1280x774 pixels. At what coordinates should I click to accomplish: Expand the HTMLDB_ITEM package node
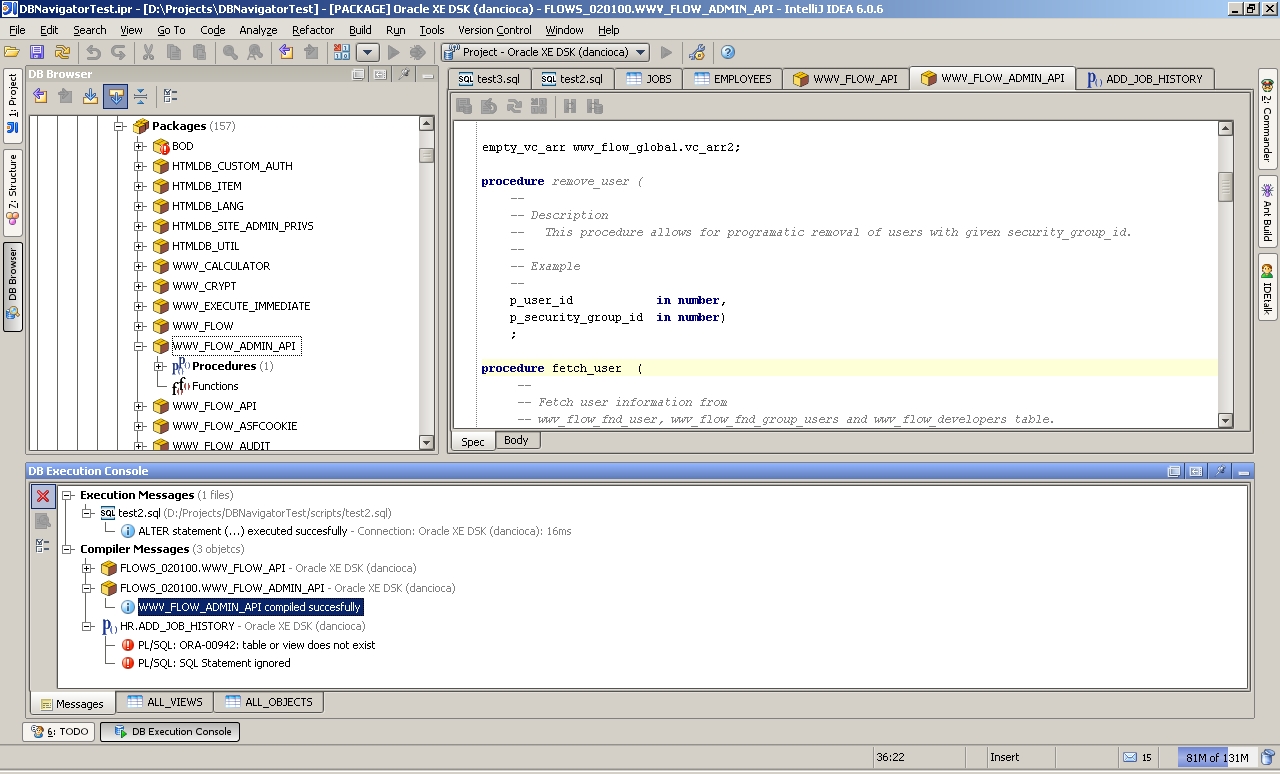click(139, 186)
